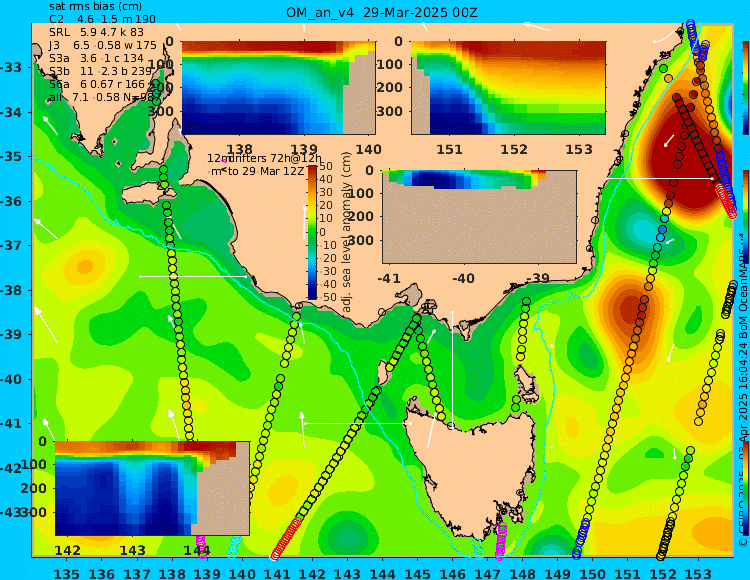Select the C2 satellite statistics row
This screenshot has width=750, height=580.
102,19
